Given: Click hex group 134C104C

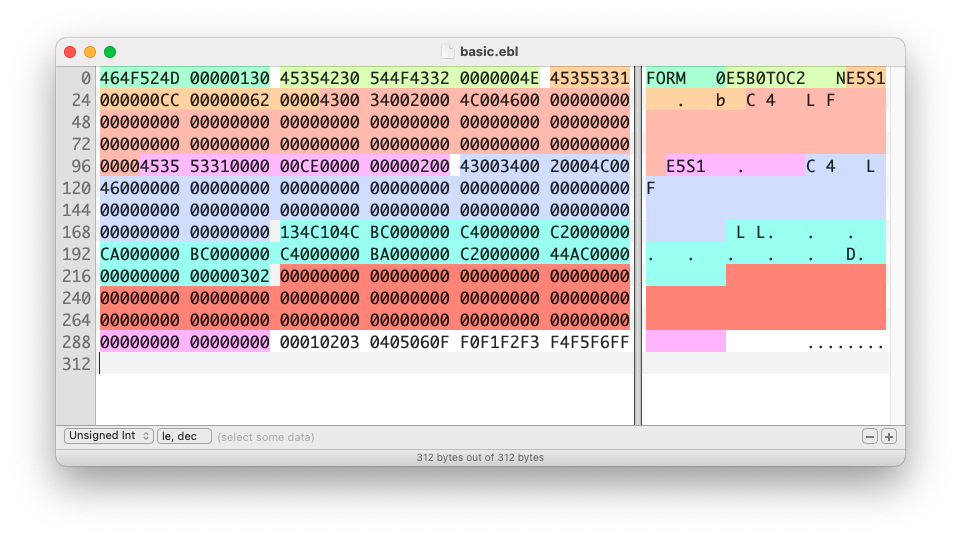Looking at the screenshot, I should click(x=319, y=232).
